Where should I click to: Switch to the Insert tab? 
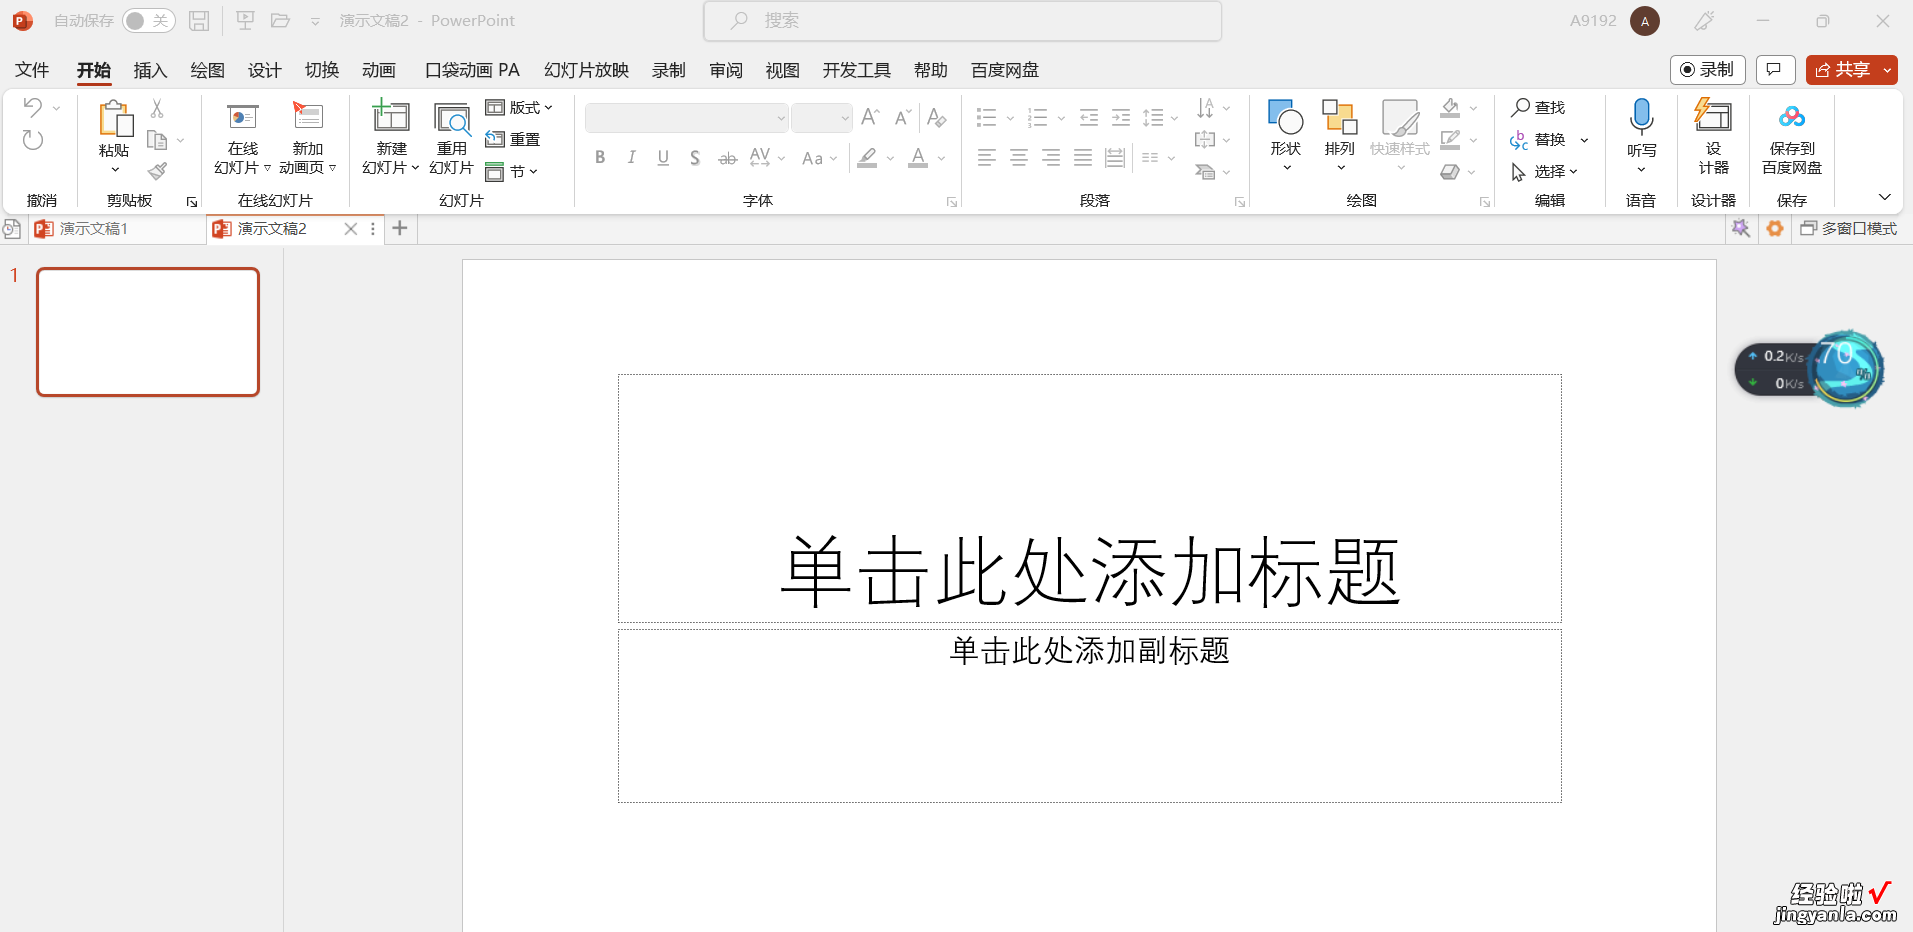tap(150, 70)
